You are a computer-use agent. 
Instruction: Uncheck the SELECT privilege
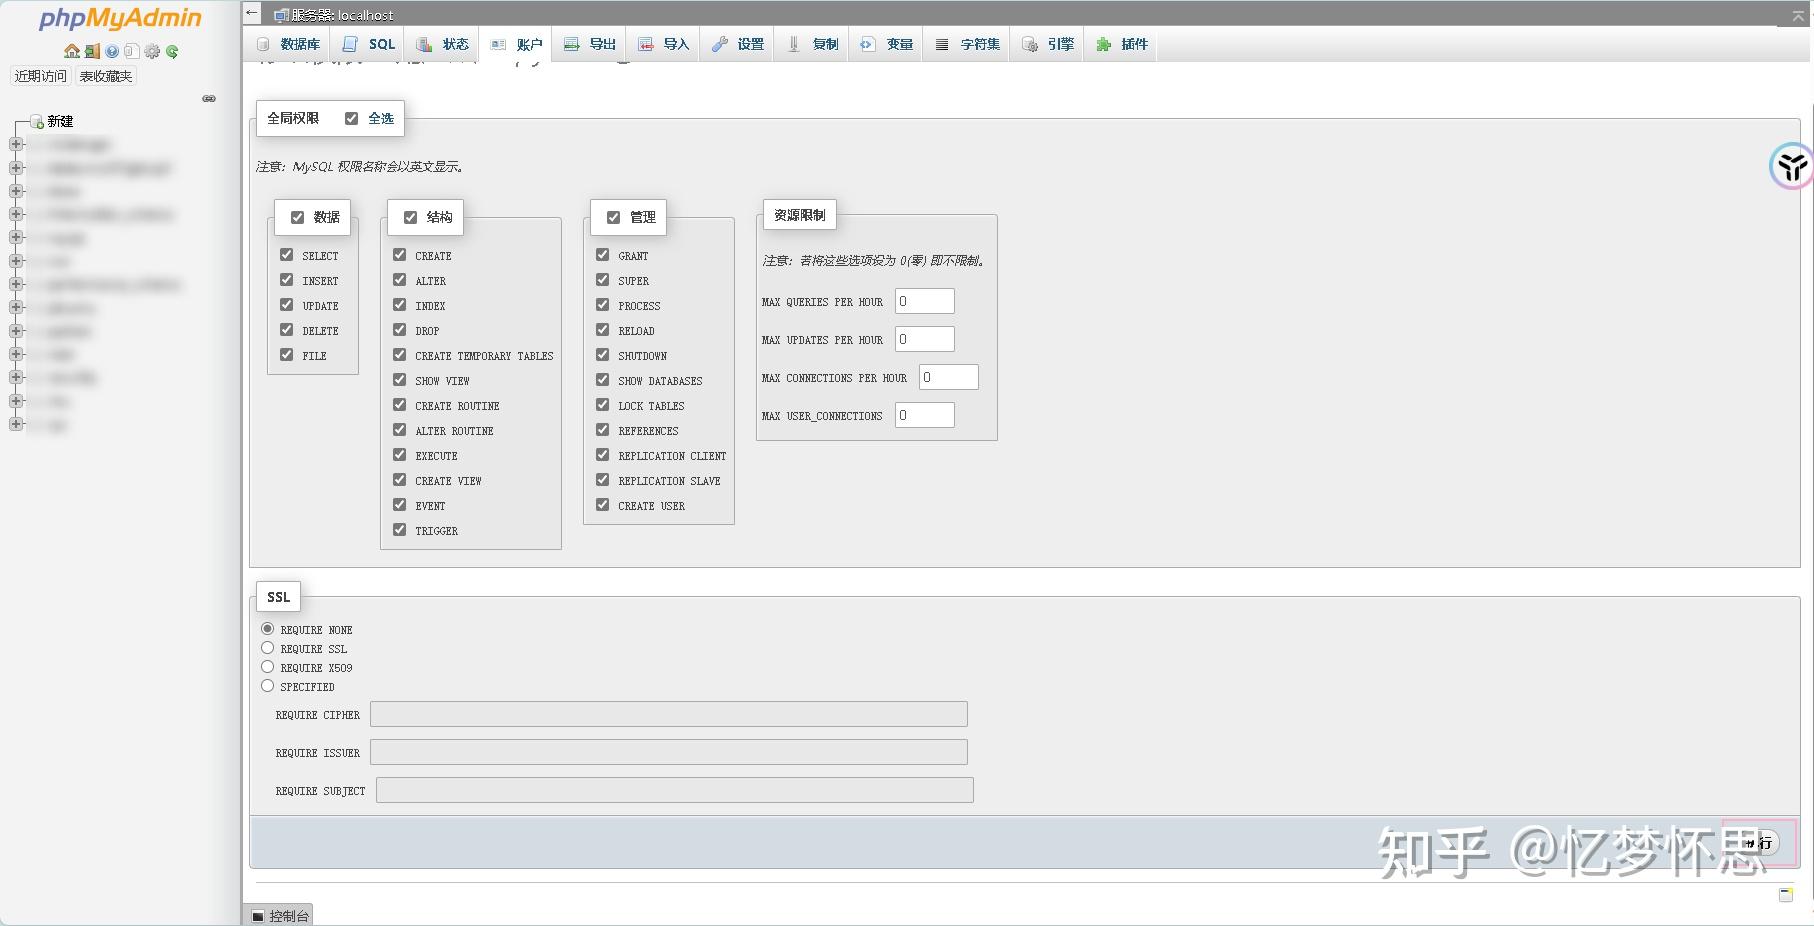point(287,255)
